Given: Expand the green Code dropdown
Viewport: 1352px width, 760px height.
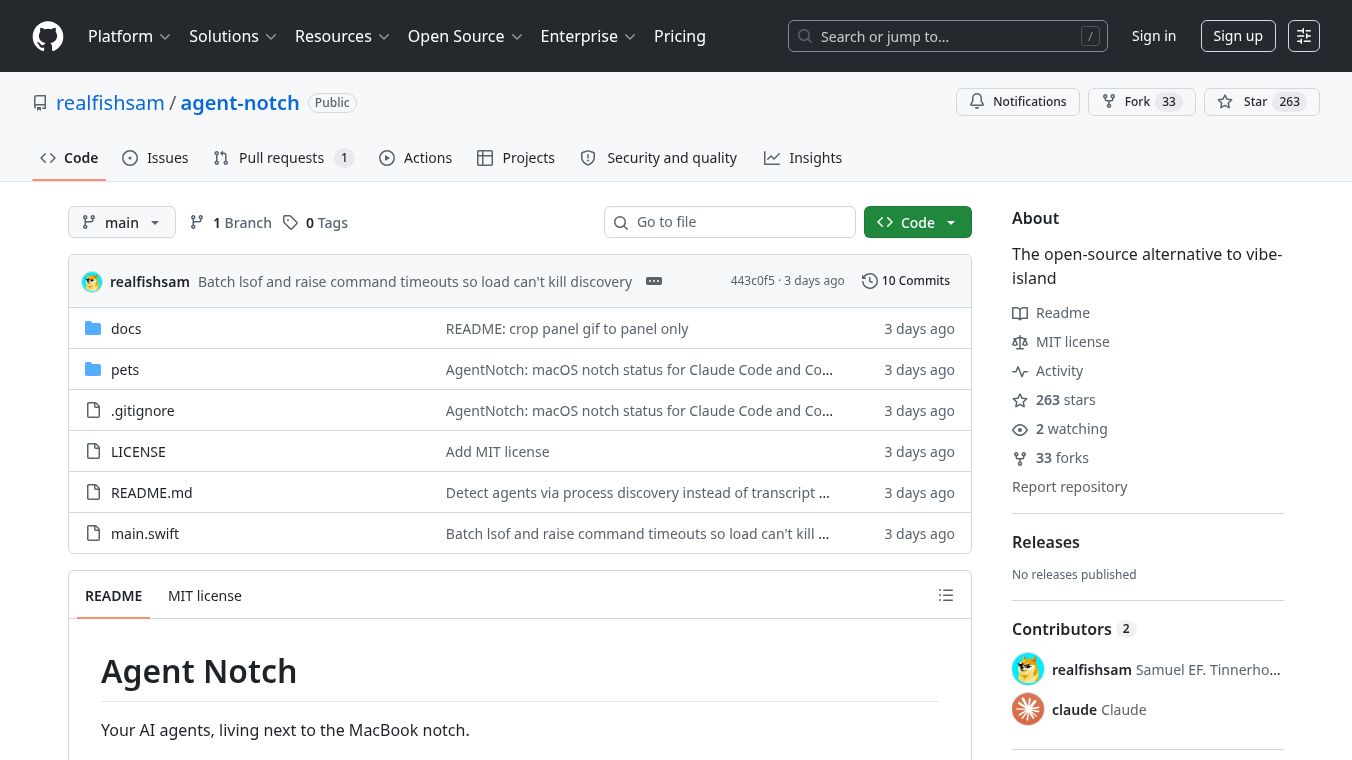Looking at the screenshot, I should (918, 222).
